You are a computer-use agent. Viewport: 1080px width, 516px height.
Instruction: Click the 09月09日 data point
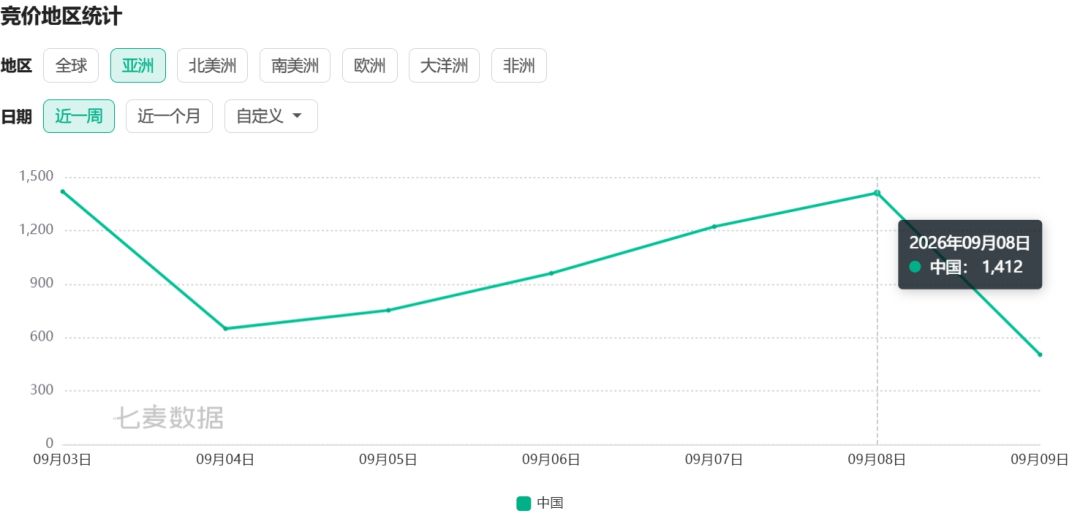tap(1040, 355)
